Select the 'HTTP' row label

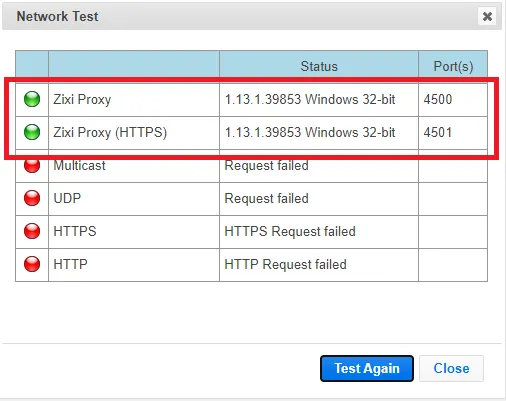click(70, 264)
